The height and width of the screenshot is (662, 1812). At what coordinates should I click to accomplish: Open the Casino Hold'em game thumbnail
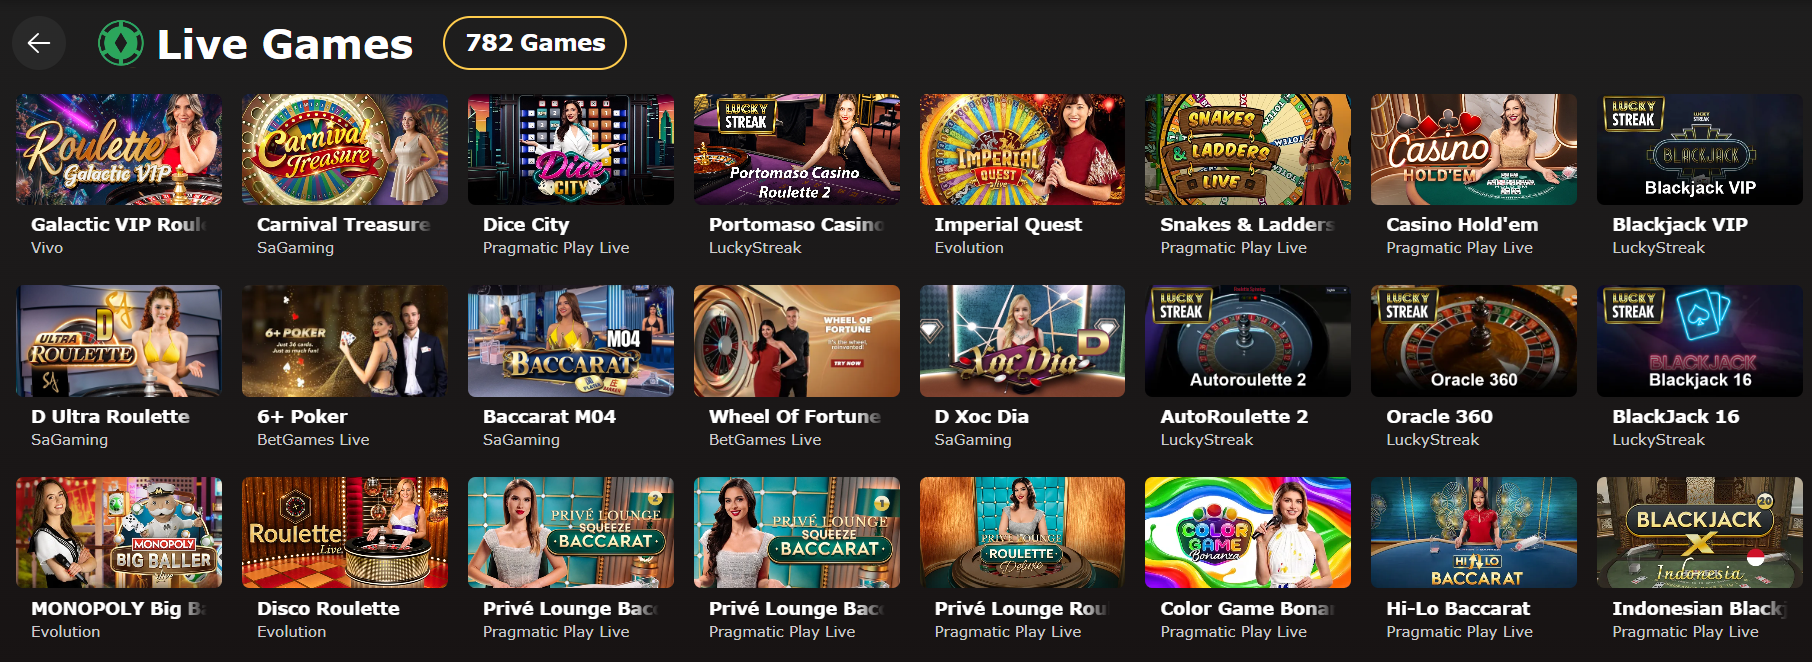[1474, 149]
